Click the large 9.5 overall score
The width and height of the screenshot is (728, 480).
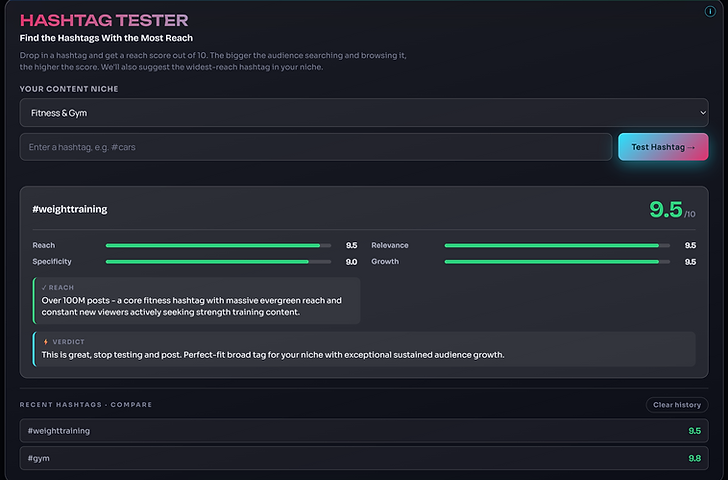pos(666,209)
